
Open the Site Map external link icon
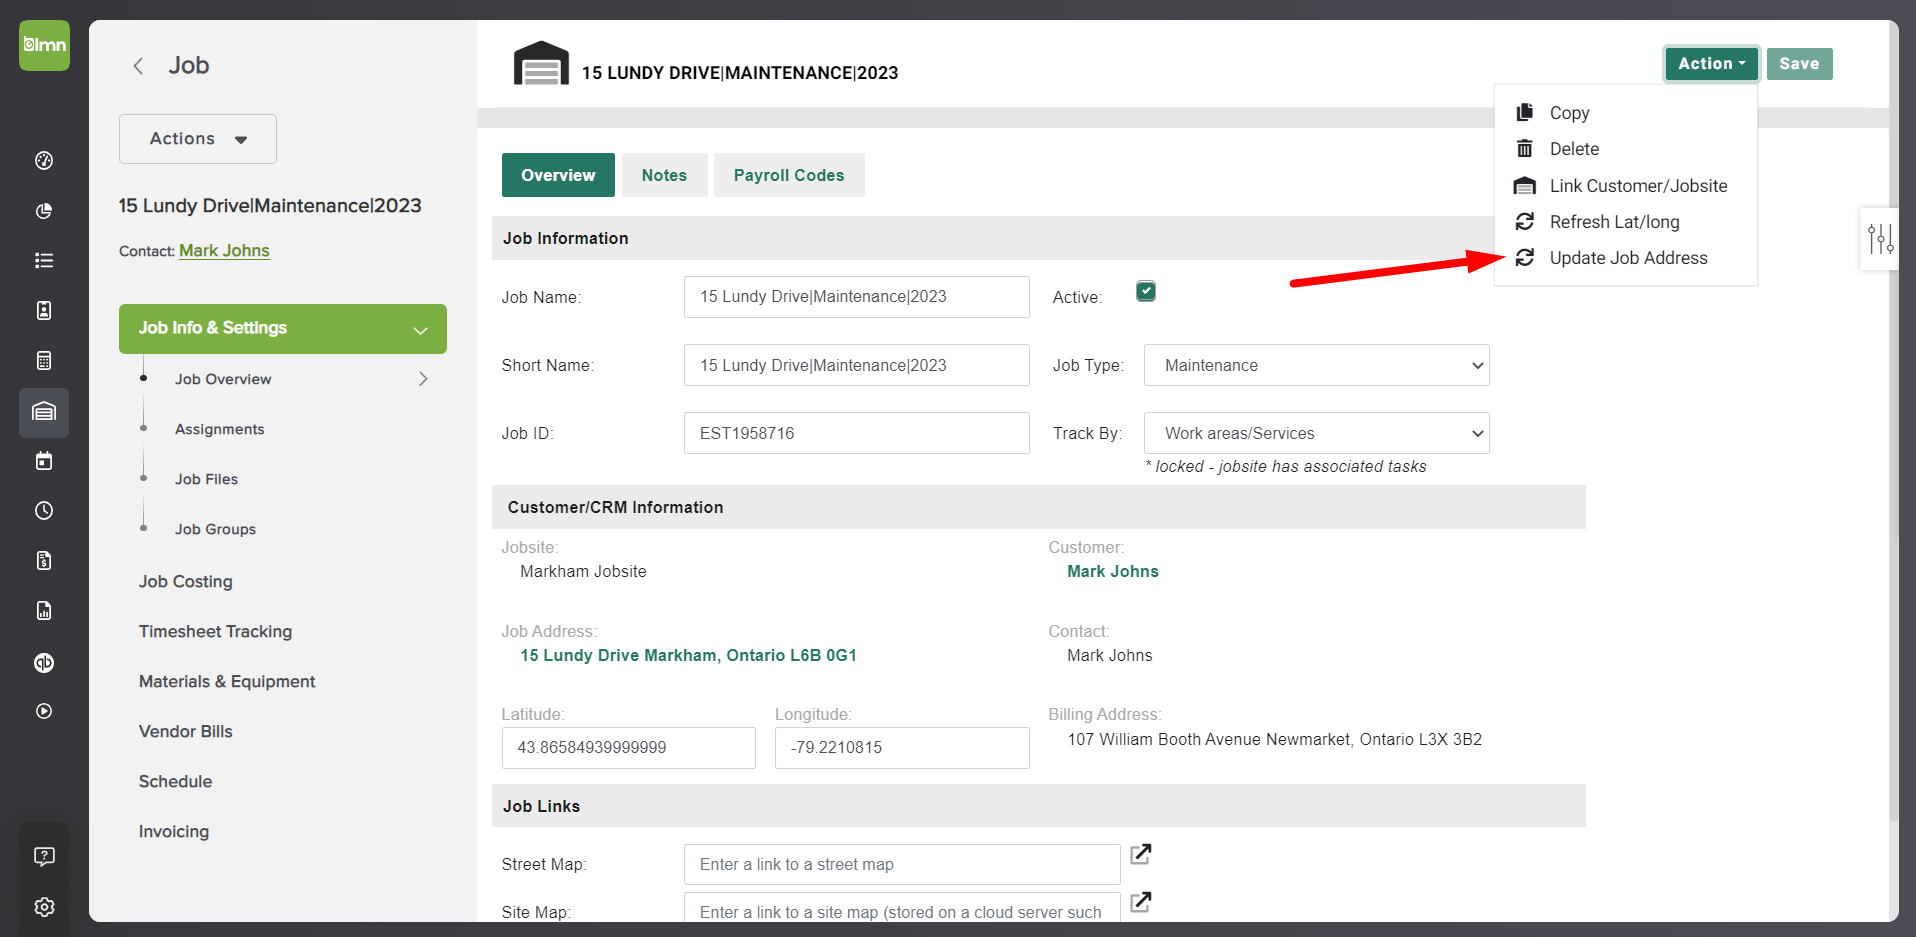coord(1141,902)
